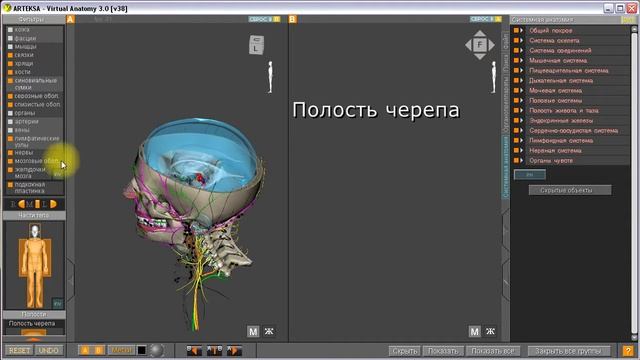Image resolution: width=640 pixels, height=360 pixels.
Task: Click the body silhouette icon in viewport B
Action: (493, 77)
